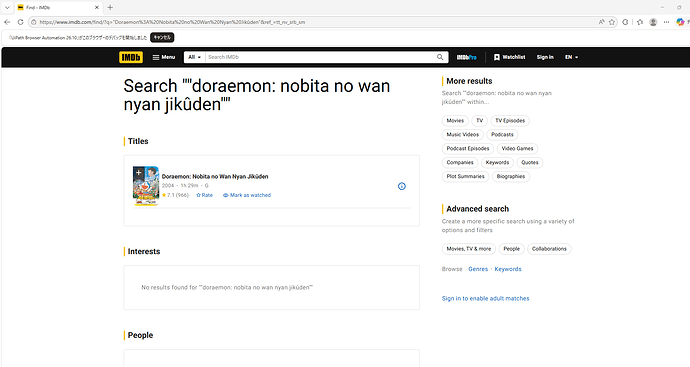The width and height of the screenshot is (690, 367).
Task: Close the Find - IMDb tab
Action: 97,7
